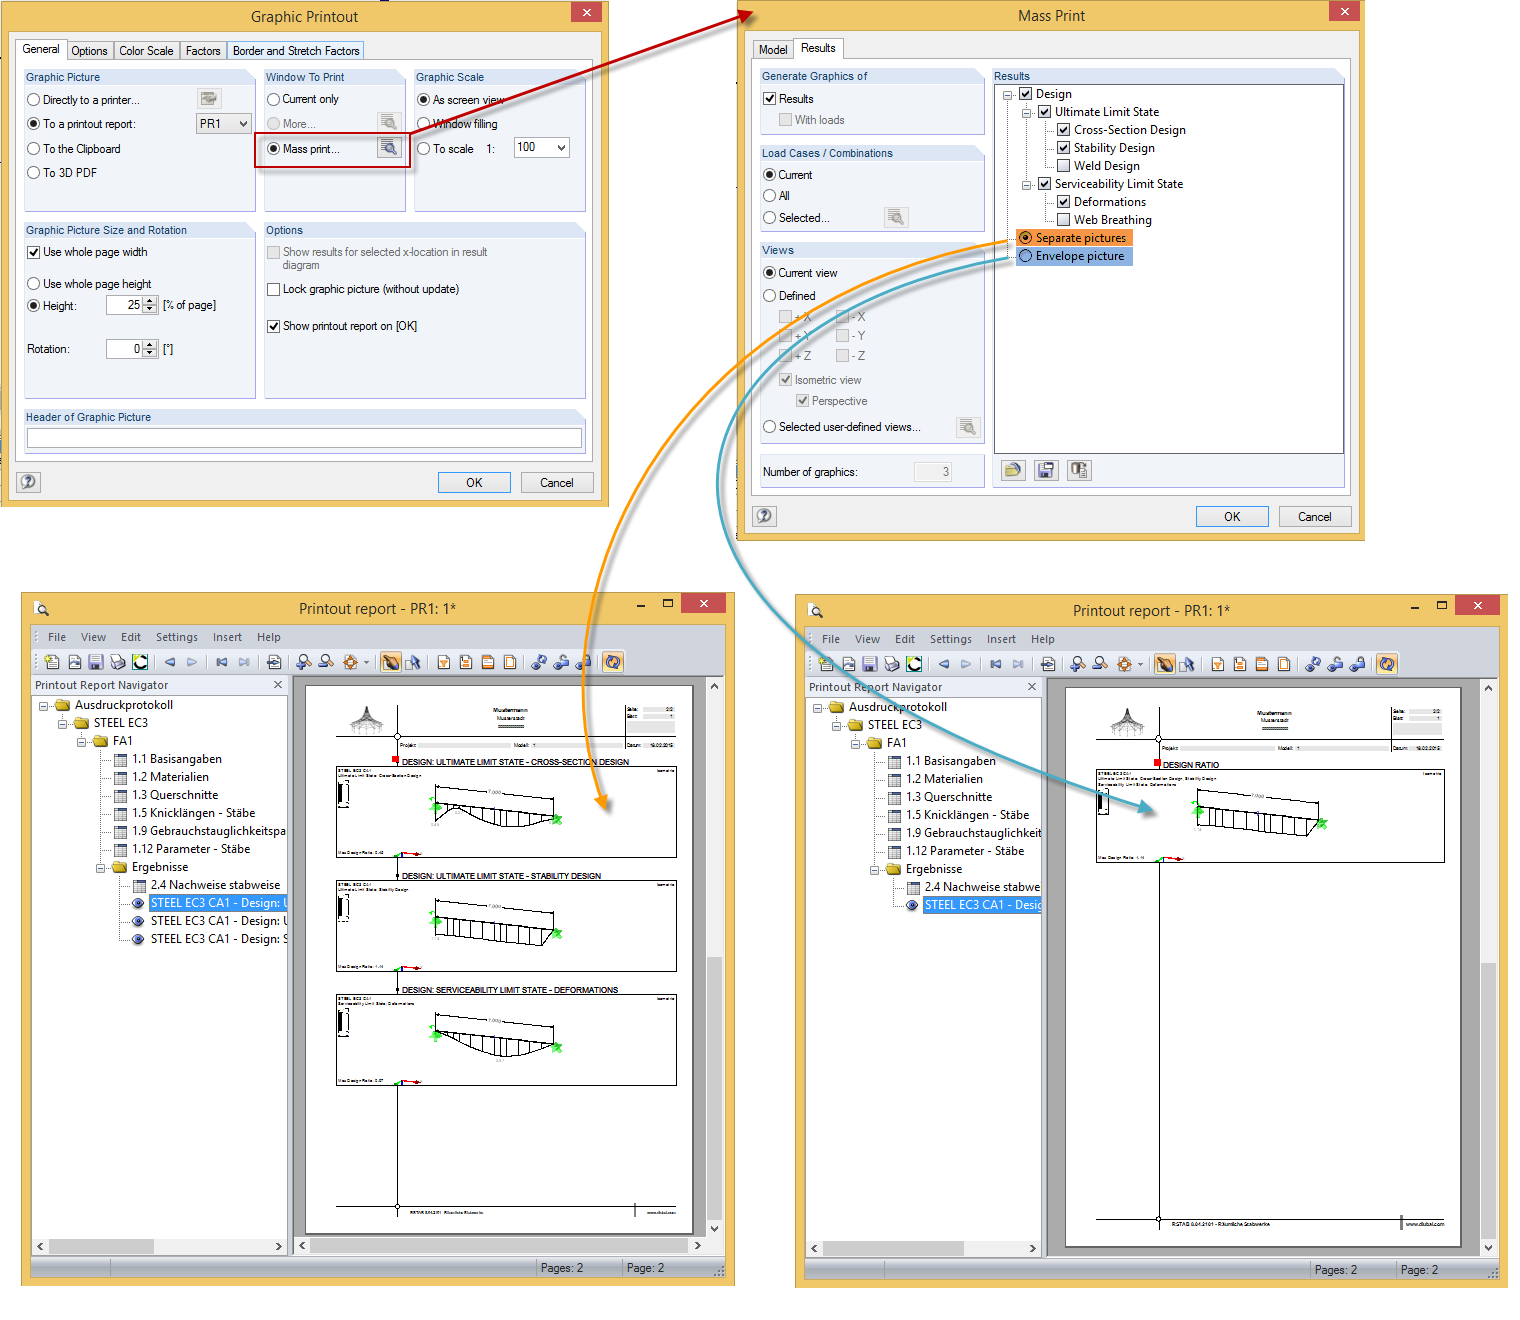Select 'All' load cases radio in Mass Print
This screenshot has width=1520, height=1320.
pos(769,196)
